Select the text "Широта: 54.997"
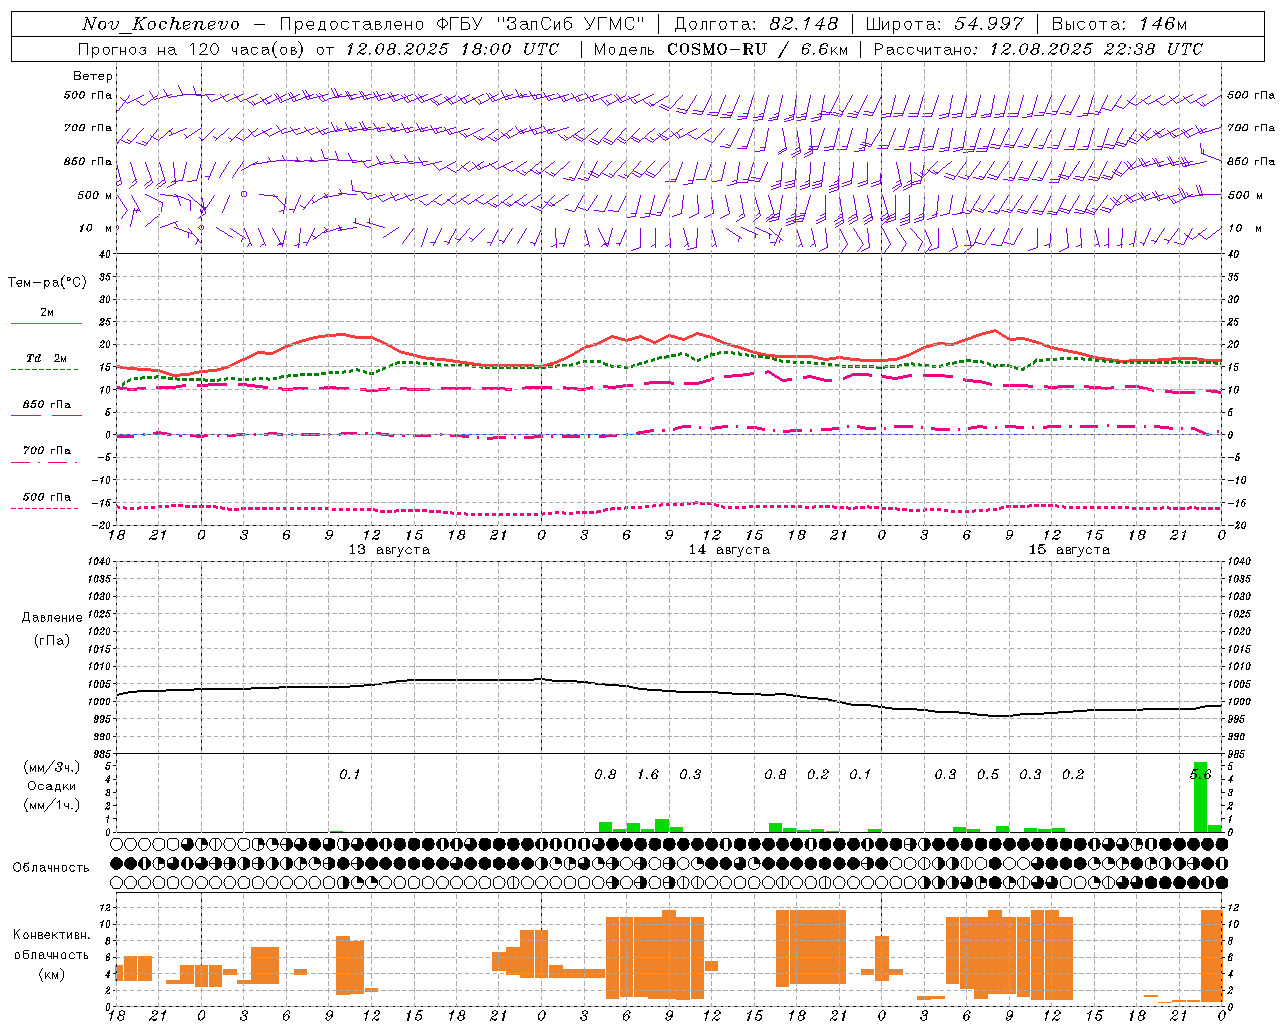1280x1024 pixels. [x=945, y=24]
